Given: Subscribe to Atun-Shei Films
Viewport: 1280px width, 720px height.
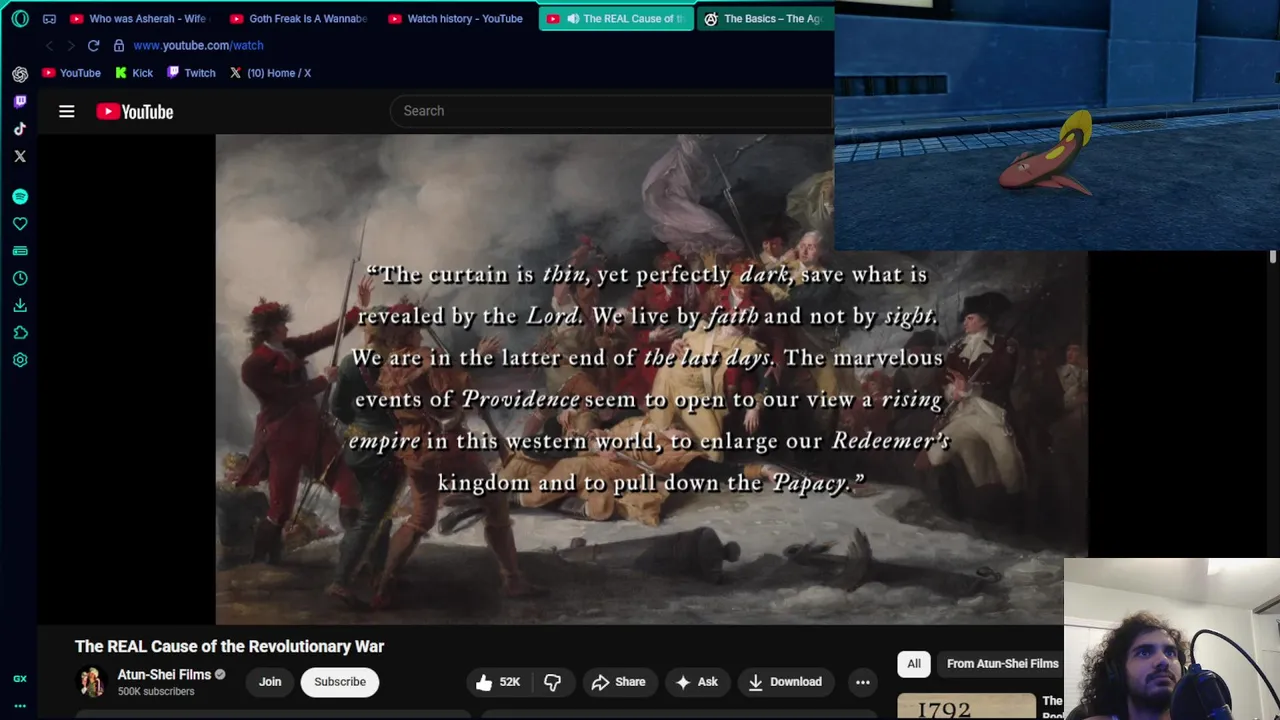Looking at the screenshot, I should point(340,682).
